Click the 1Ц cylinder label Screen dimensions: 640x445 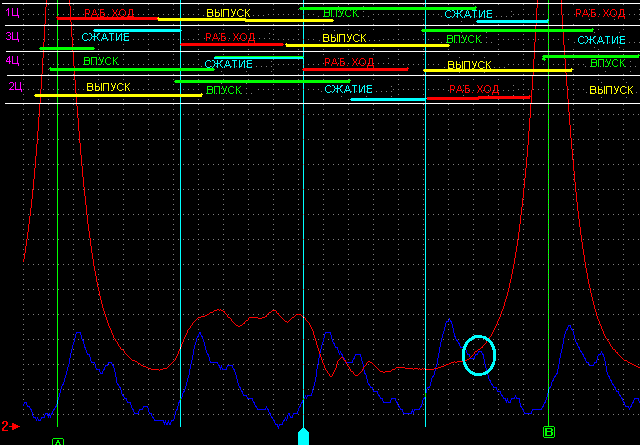12,13
